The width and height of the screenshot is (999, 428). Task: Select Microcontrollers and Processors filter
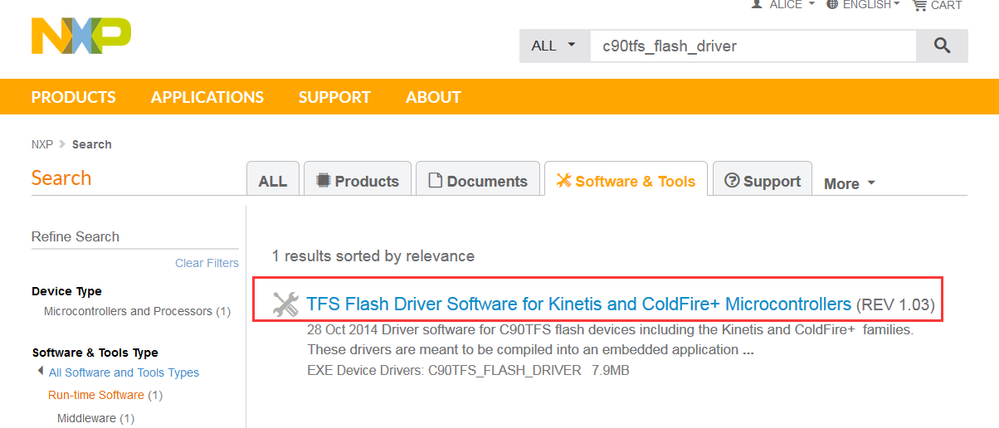coord(137,311)
